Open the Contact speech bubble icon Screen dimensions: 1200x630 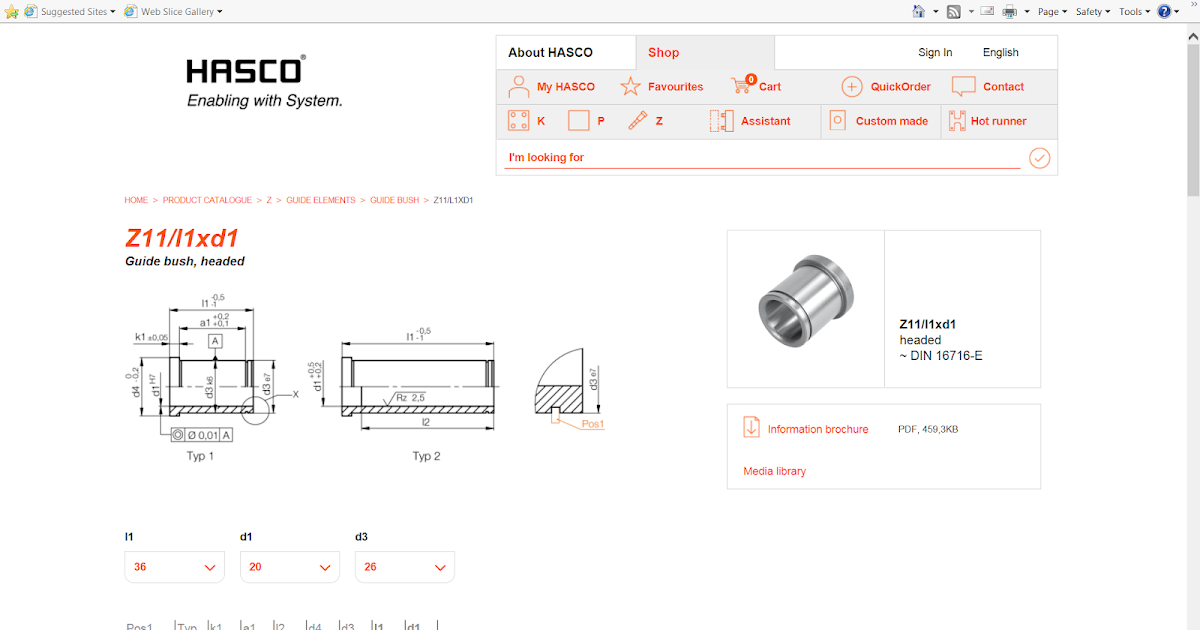click(x=963, y=87)
